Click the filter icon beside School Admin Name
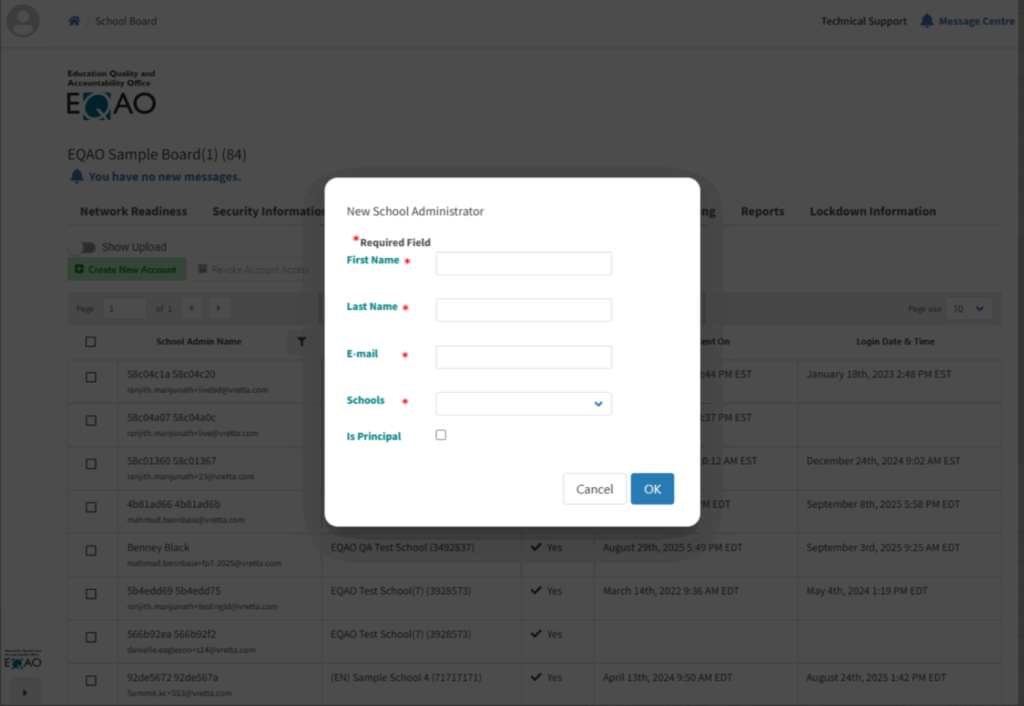This screenshot has height=706, width=1024. (x=301, y=342)
